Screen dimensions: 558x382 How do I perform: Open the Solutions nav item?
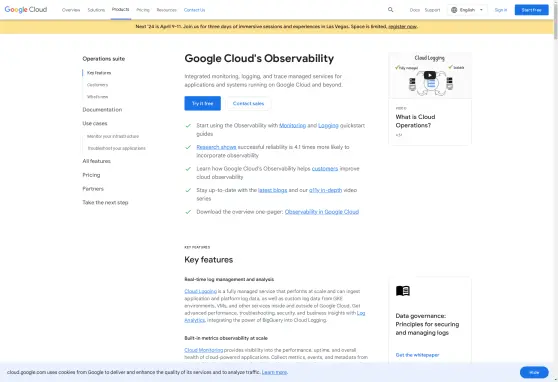point(96,10)
